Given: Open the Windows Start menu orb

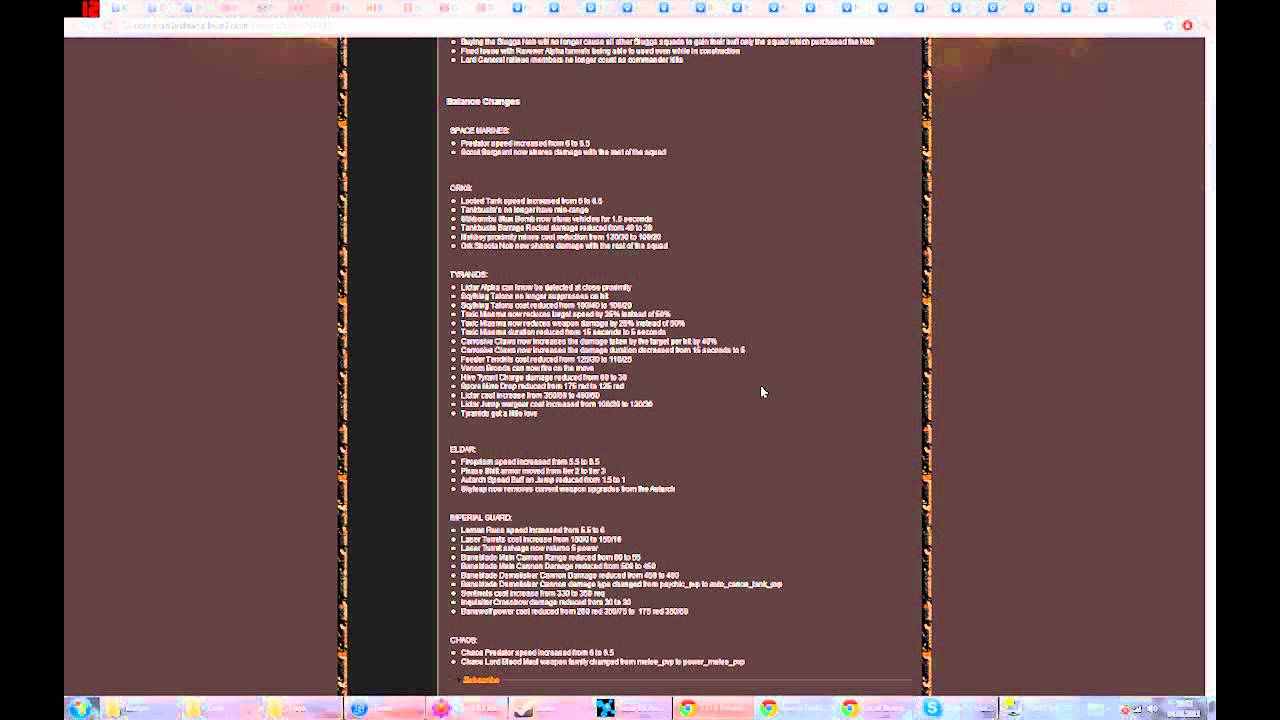Looking at the screenshot, I should [x=81, y=708].
